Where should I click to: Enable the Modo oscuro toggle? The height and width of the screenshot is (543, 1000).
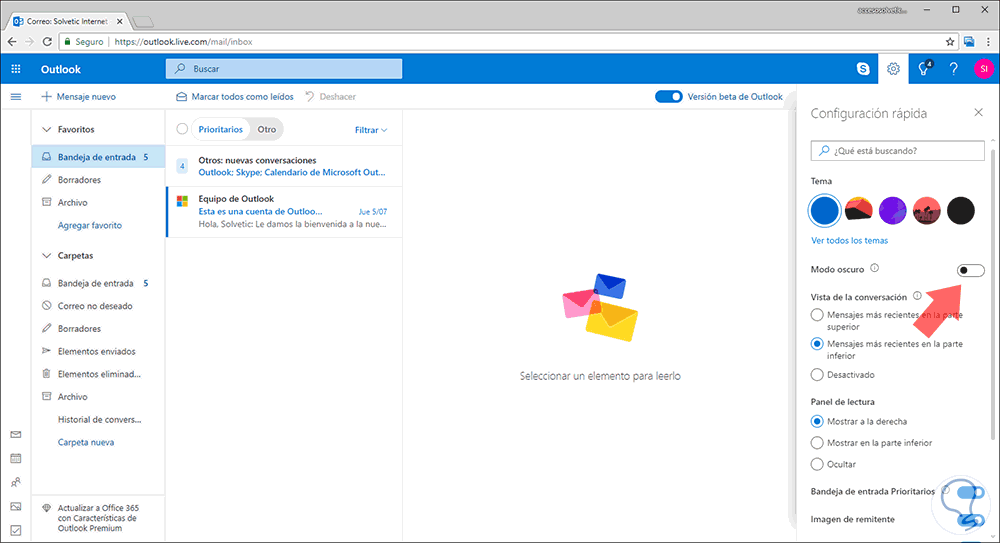[971, 271]
